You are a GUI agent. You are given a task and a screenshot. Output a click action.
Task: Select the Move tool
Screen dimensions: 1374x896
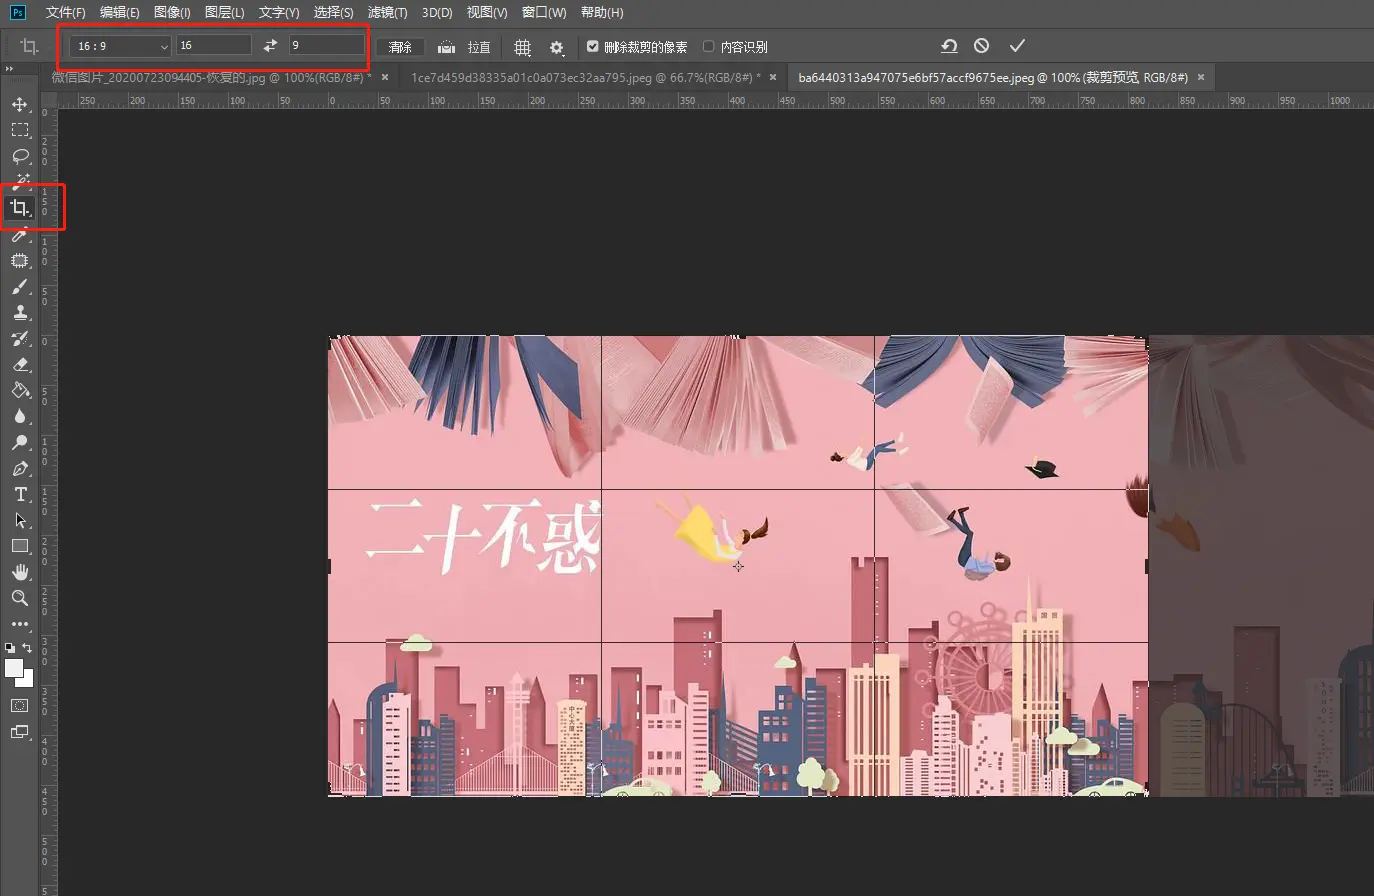19,104
